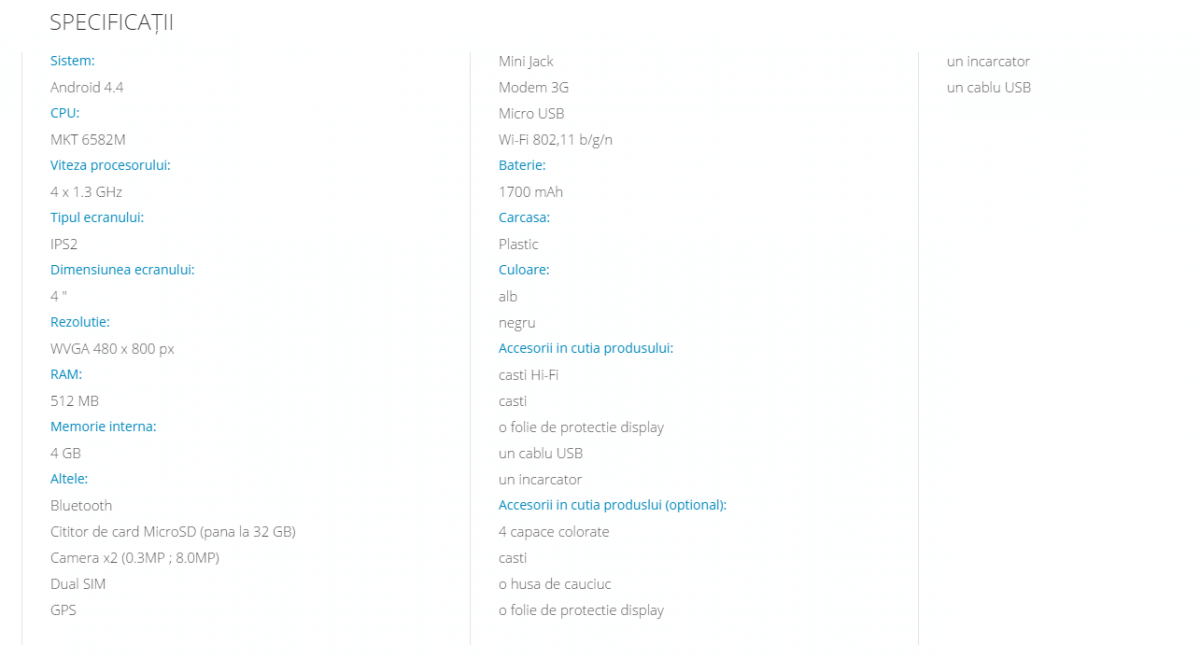Click Accesorii in cutia produsului: label
This screenshot has width=1200, height=658.
586,348
